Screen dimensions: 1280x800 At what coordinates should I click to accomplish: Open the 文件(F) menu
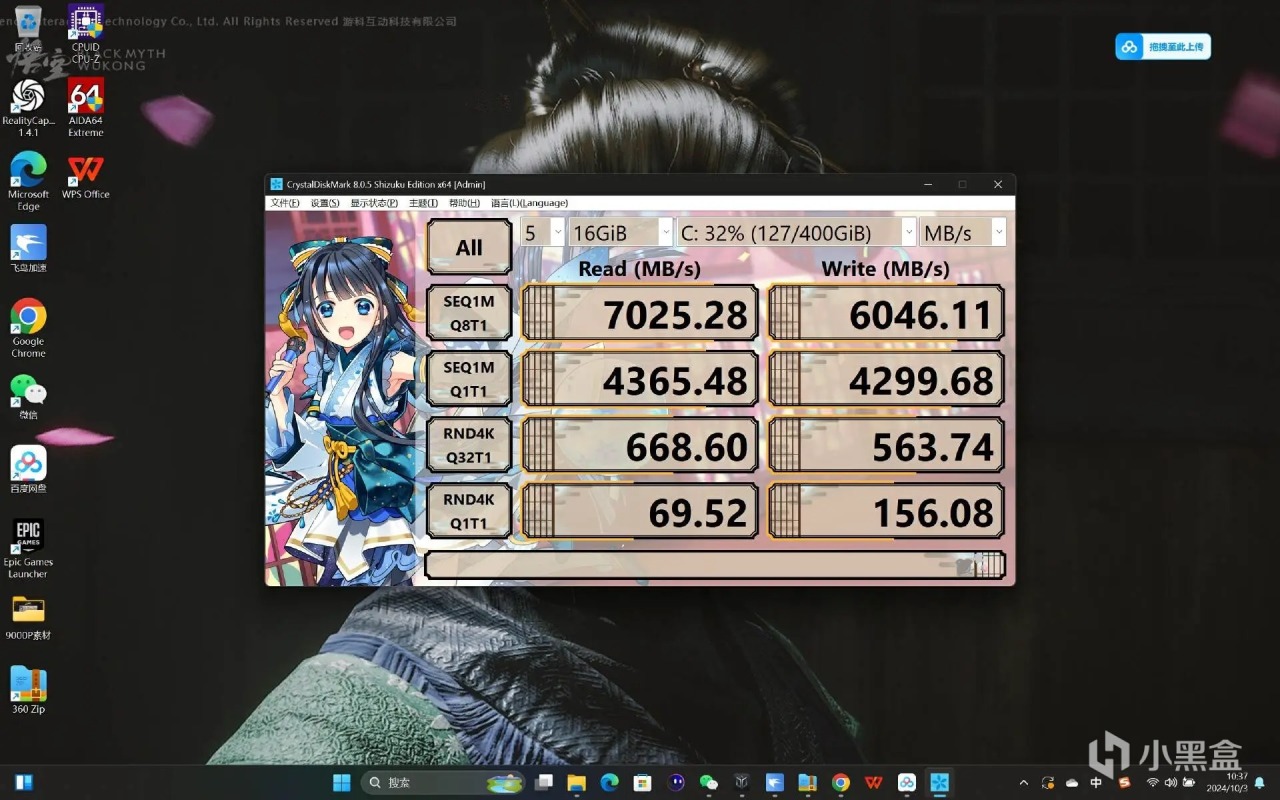tap(285, 203)
